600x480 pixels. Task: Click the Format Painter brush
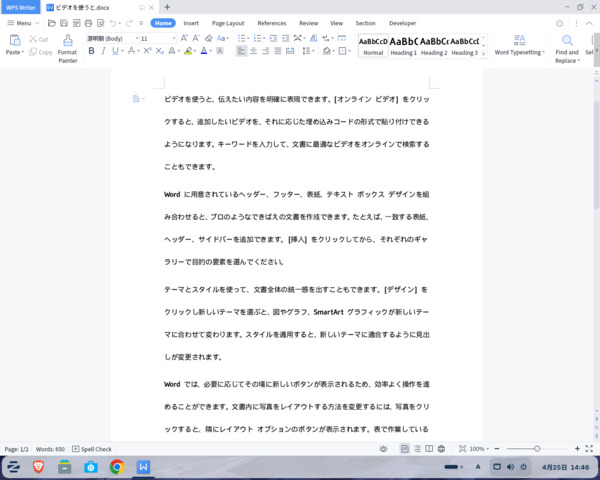tap(68, 40)
